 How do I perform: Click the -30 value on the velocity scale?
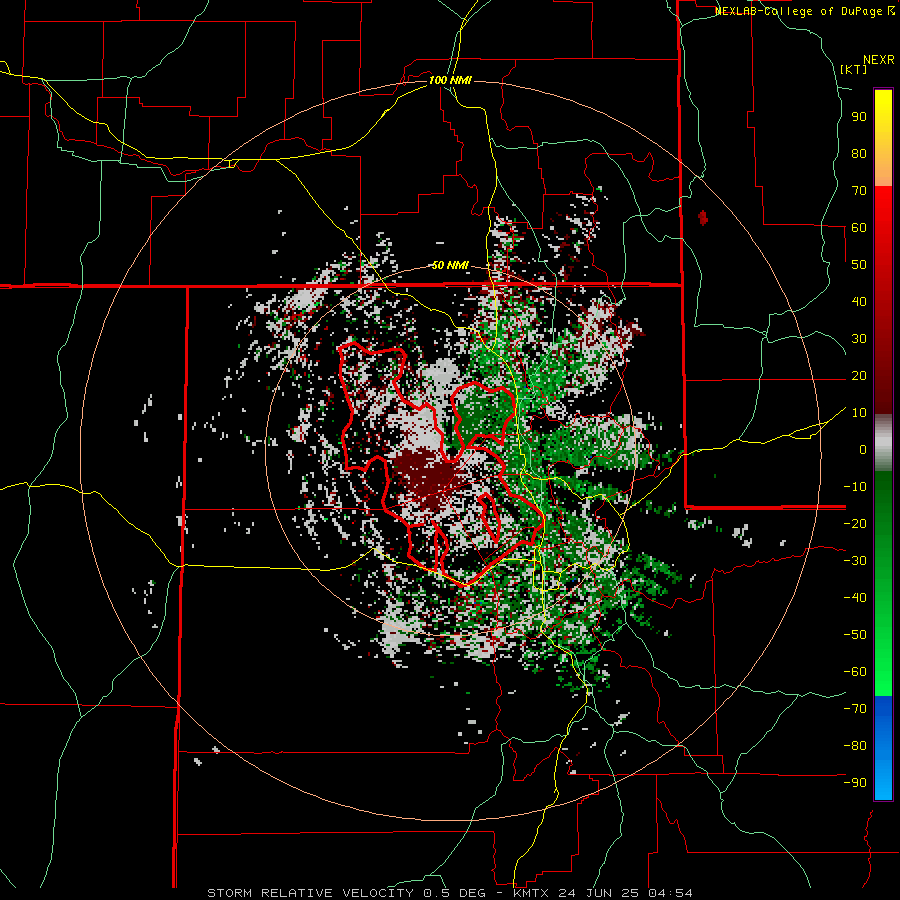[855, 561]
